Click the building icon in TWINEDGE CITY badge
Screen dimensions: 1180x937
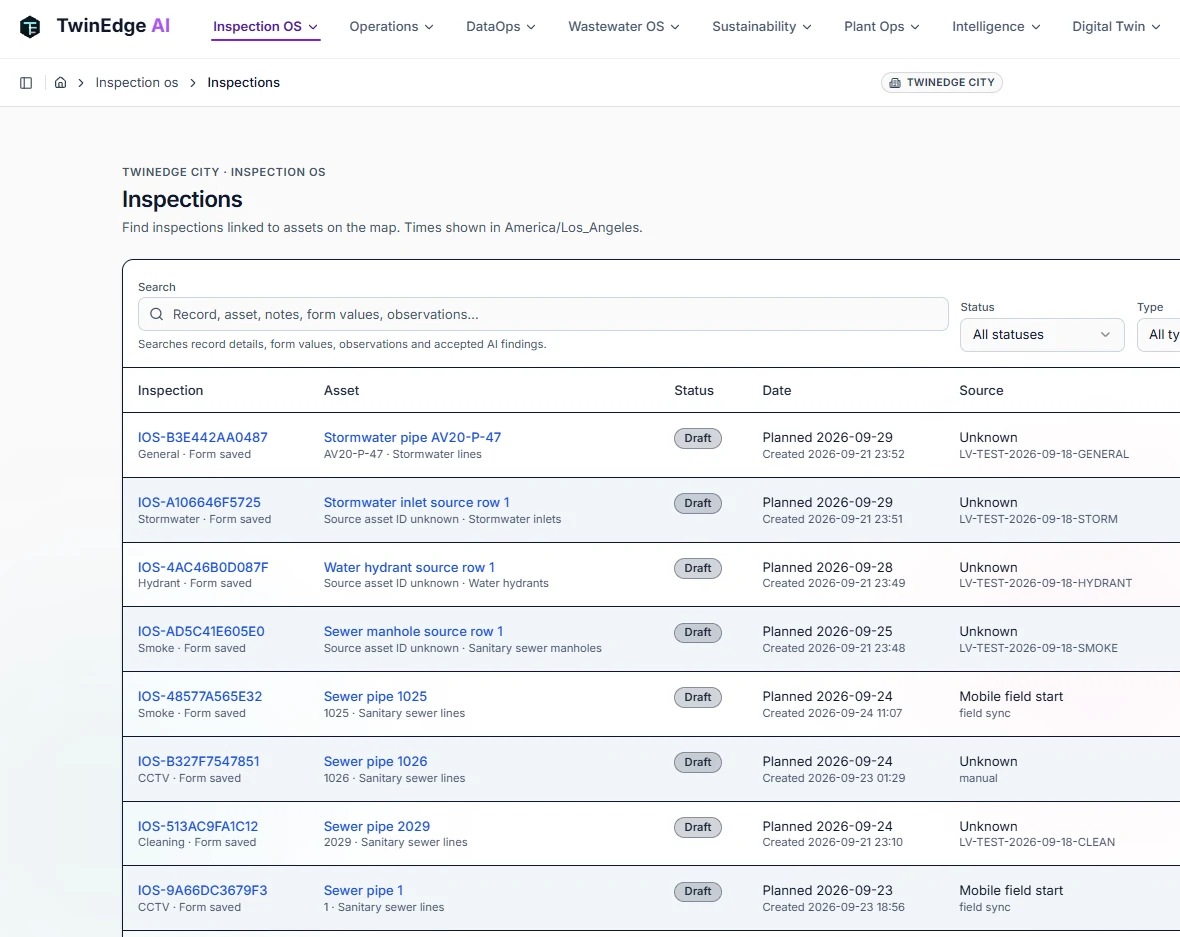[895, 83]
